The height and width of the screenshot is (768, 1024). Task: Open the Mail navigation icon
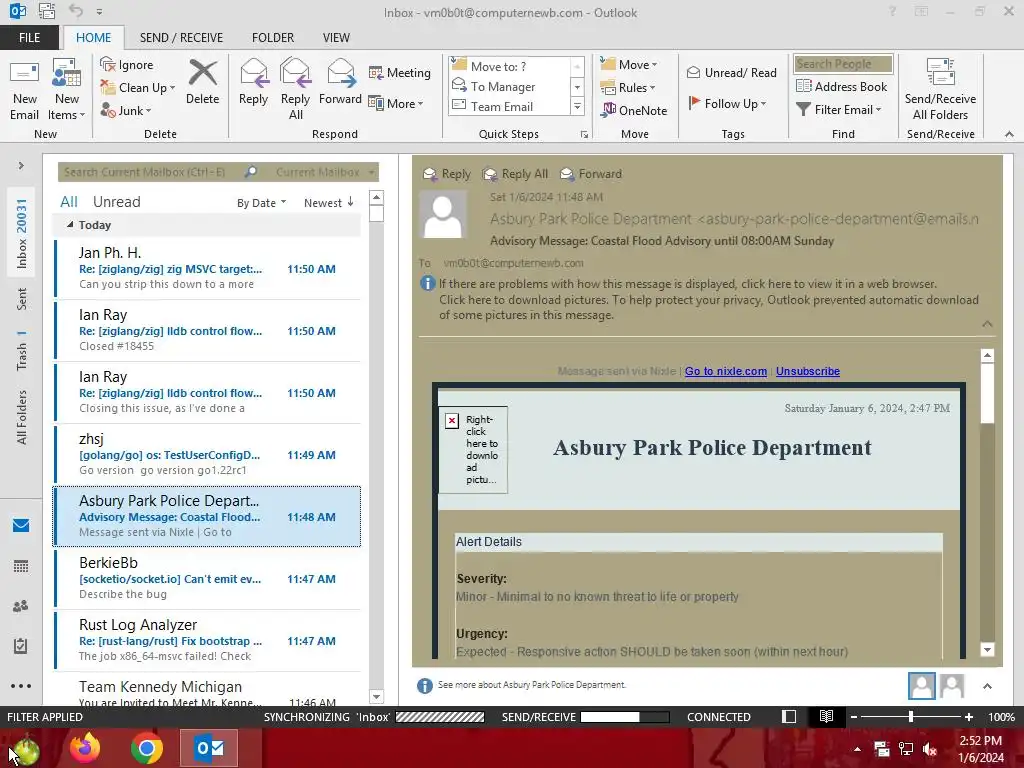click(x=21, y=525)
